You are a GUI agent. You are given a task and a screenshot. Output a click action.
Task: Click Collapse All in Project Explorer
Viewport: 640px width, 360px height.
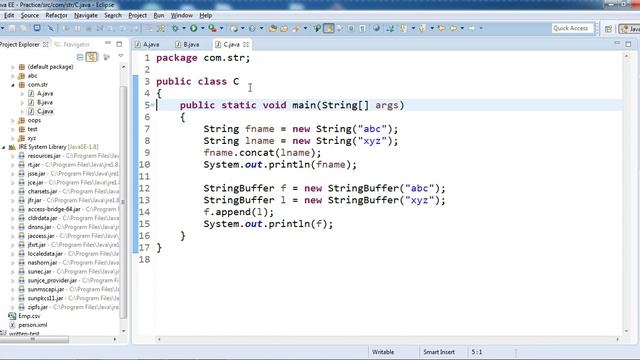80,57
